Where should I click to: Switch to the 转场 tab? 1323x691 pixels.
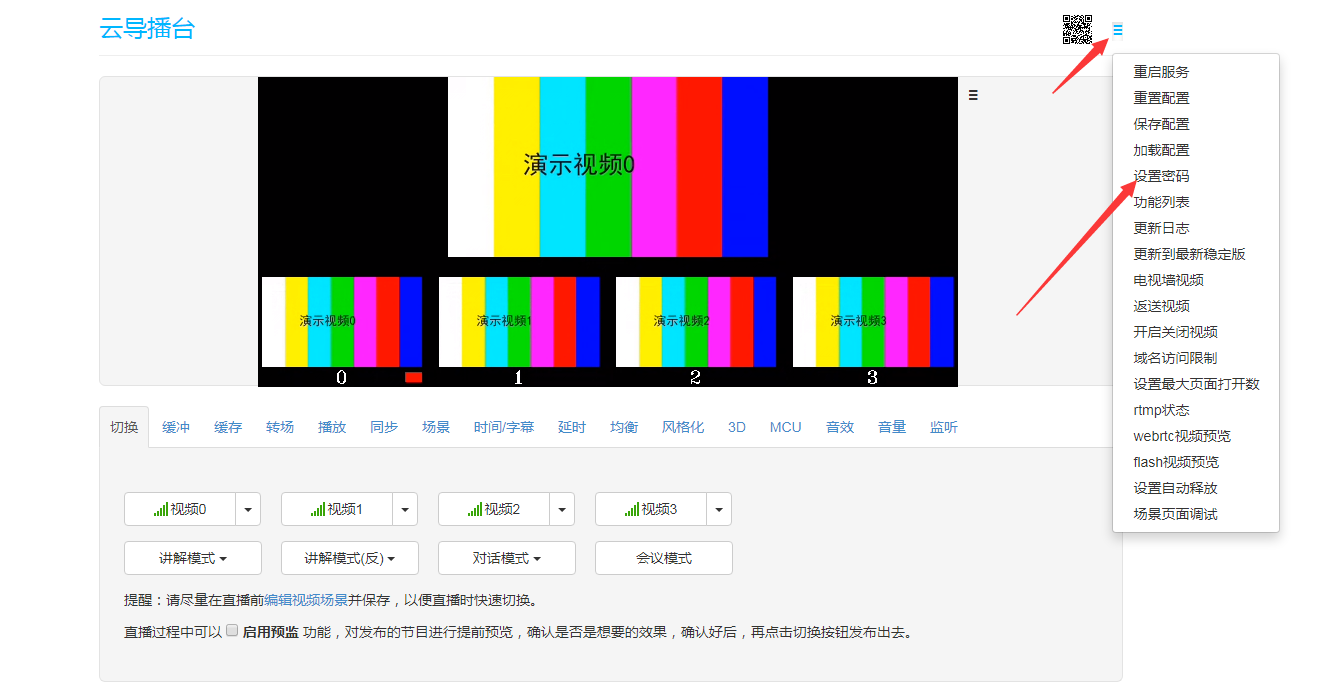[280, 427]
